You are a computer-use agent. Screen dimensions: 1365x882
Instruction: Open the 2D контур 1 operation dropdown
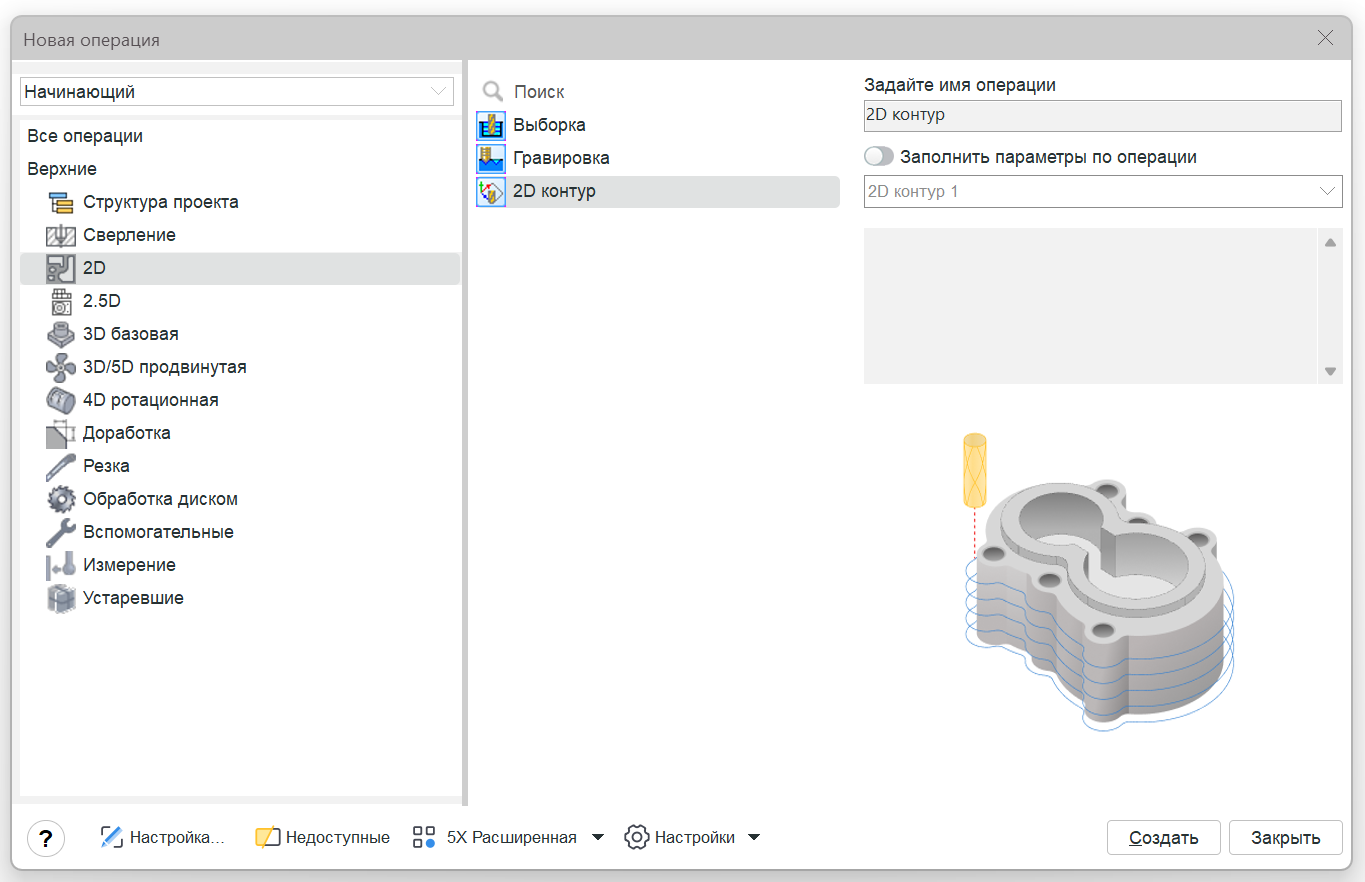1103,191
